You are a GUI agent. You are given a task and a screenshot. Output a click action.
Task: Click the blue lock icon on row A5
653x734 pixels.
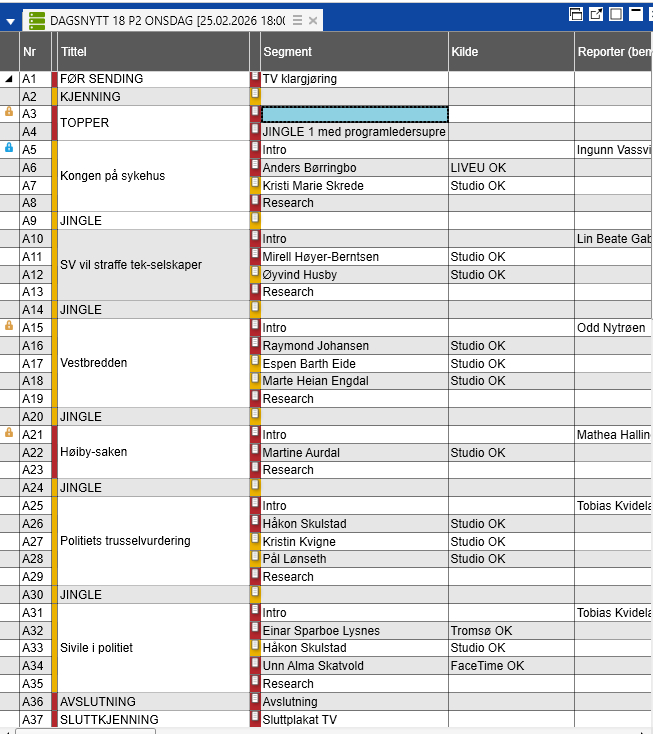(10, 148)
